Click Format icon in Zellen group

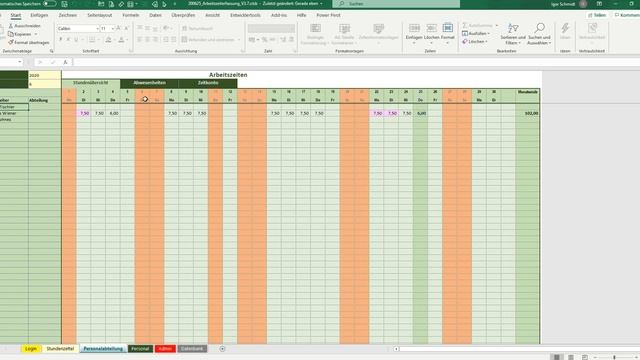[448, 28]
